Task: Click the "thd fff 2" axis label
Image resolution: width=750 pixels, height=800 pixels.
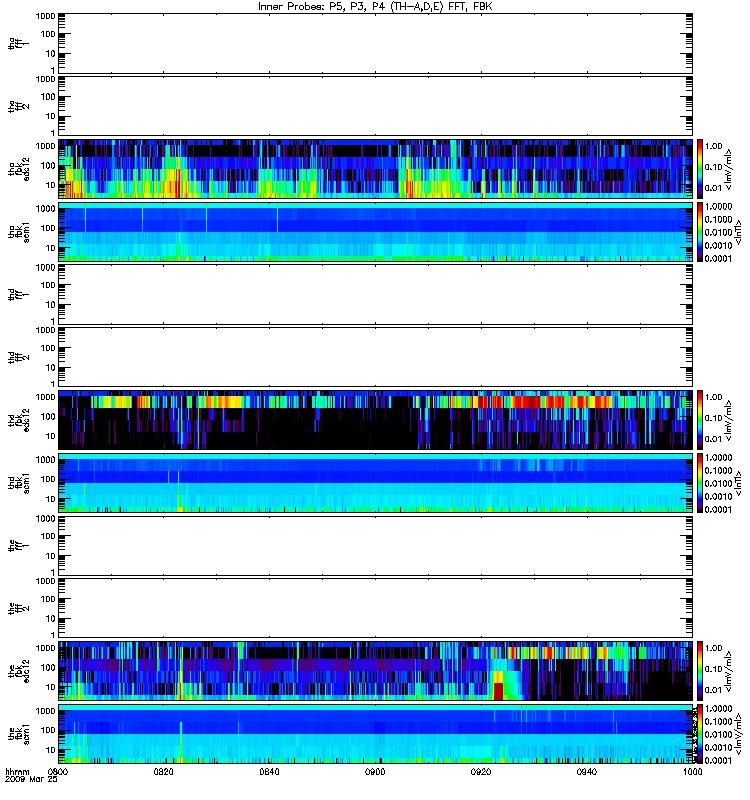Action: point(19,357)
